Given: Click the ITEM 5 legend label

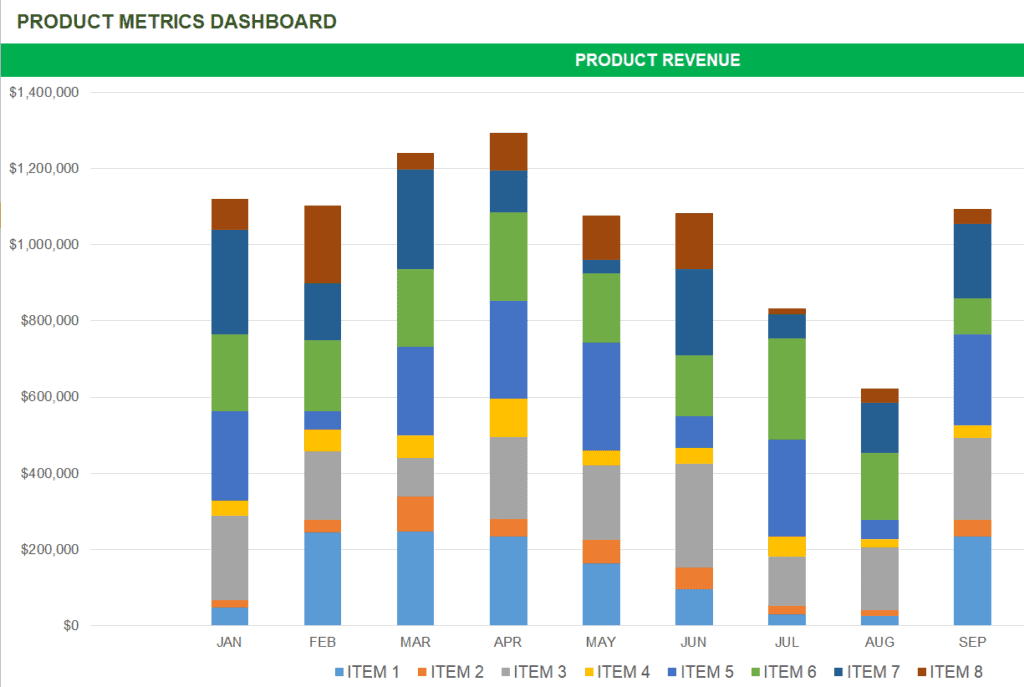Looking at the screenshot, I should click(x=707, y=672).
